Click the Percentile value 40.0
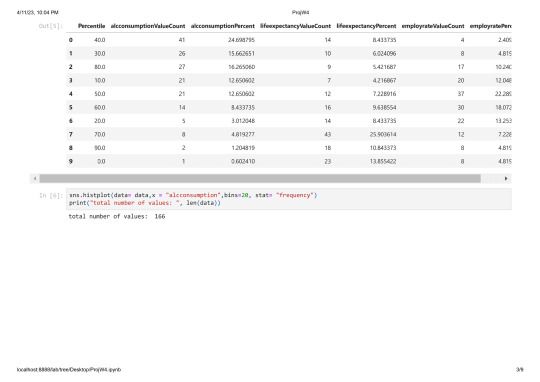Image resolution: width=540 pixels, height=382 pixels. point(100,40)
